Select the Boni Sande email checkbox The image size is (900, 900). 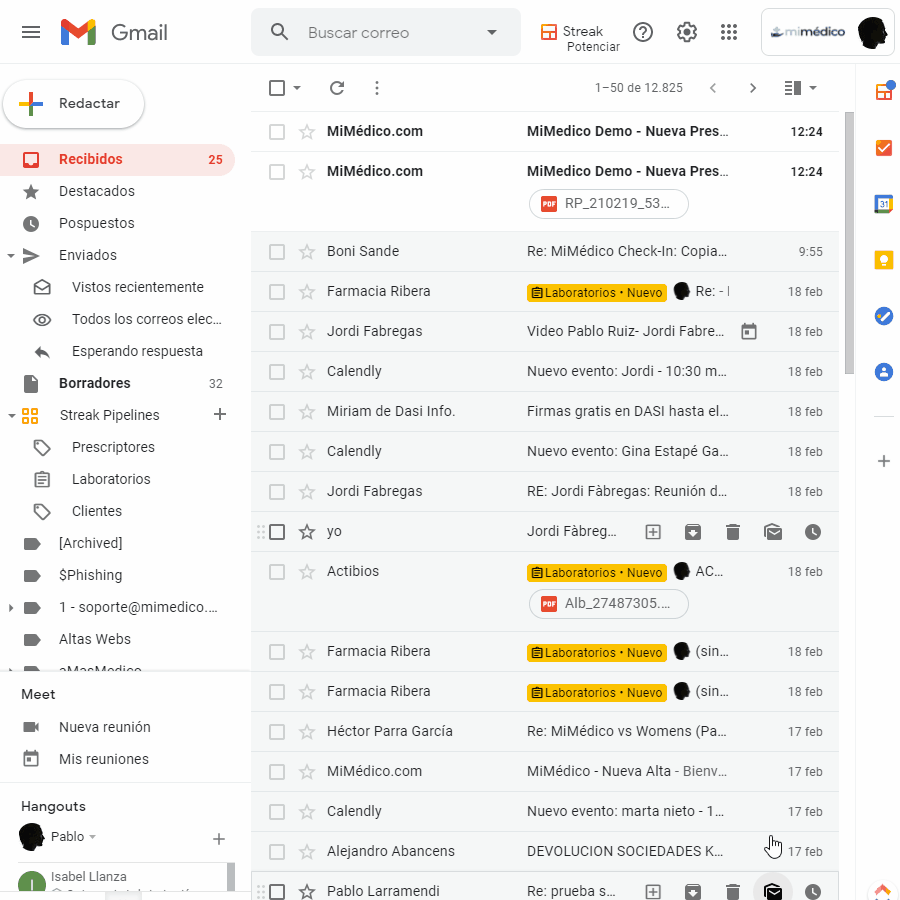point(277,252)
